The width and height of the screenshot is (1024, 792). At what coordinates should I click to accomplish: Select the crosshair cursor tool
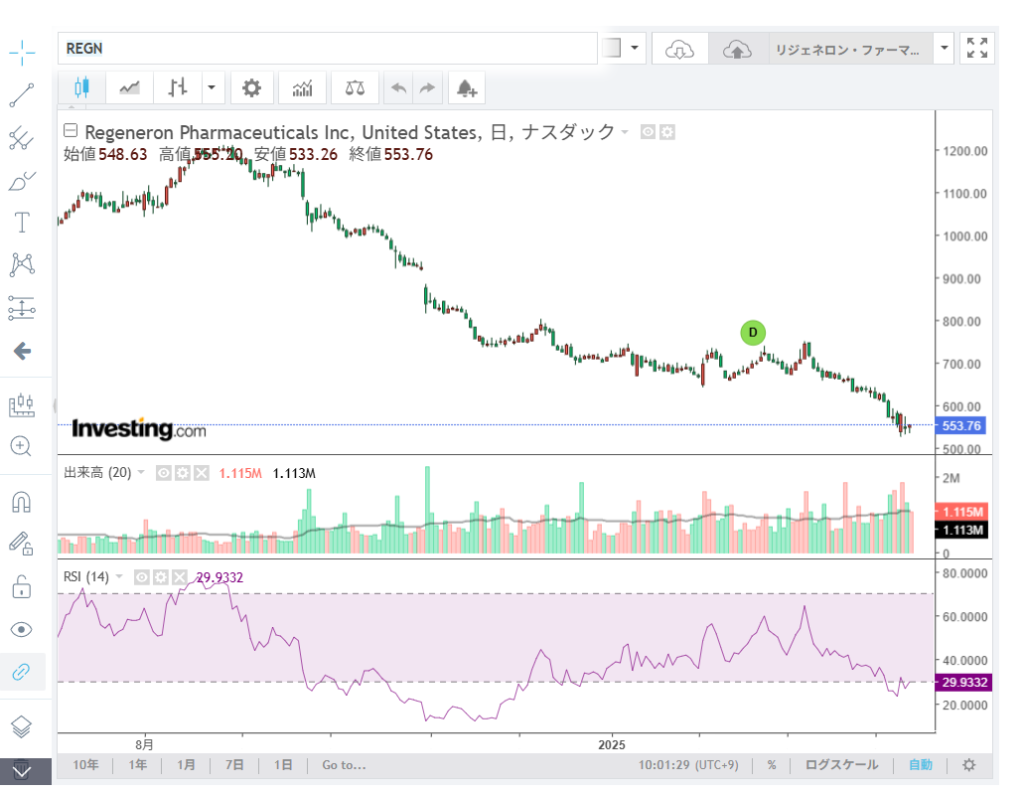point(22,52)
